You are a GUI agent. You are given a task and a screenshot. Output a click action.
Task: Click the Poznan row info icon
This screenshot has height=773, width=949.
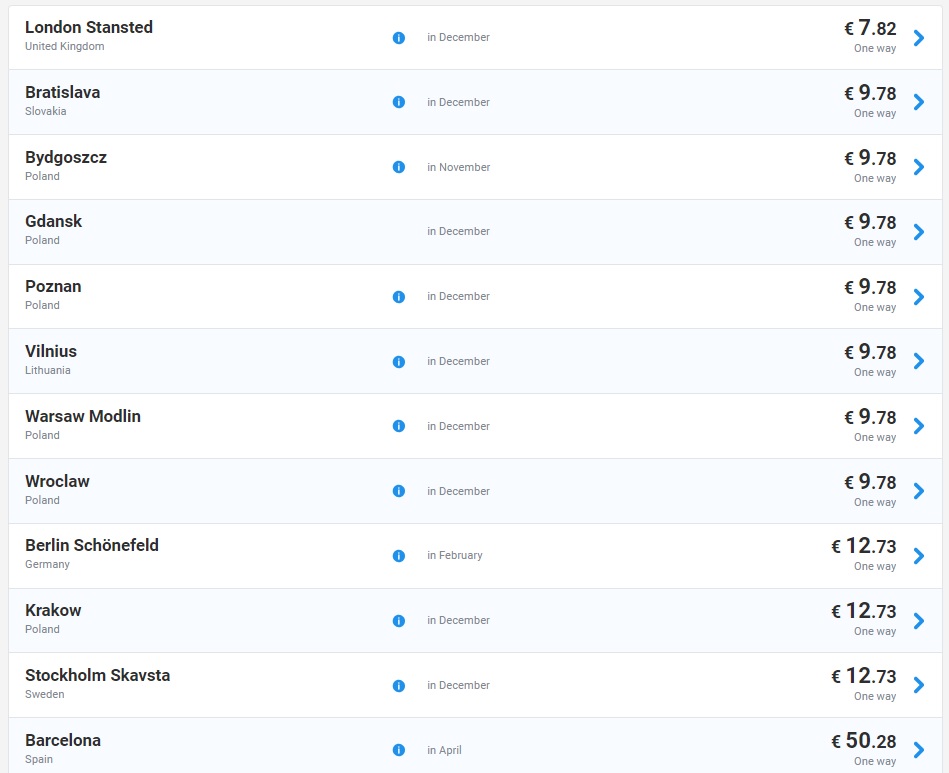tap(399, 297)
